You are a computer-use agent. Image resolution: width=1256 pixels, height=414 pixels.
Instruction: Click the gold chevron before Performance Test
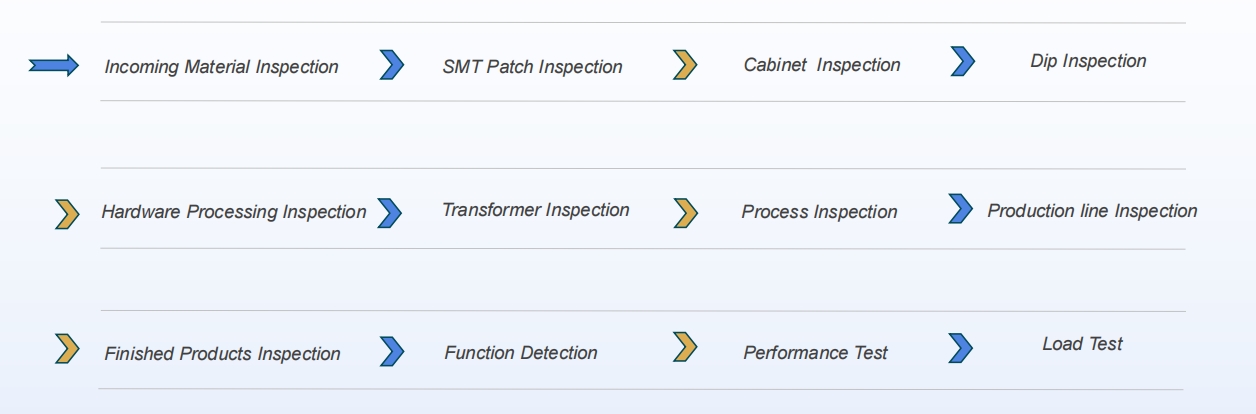click(685, 347)
